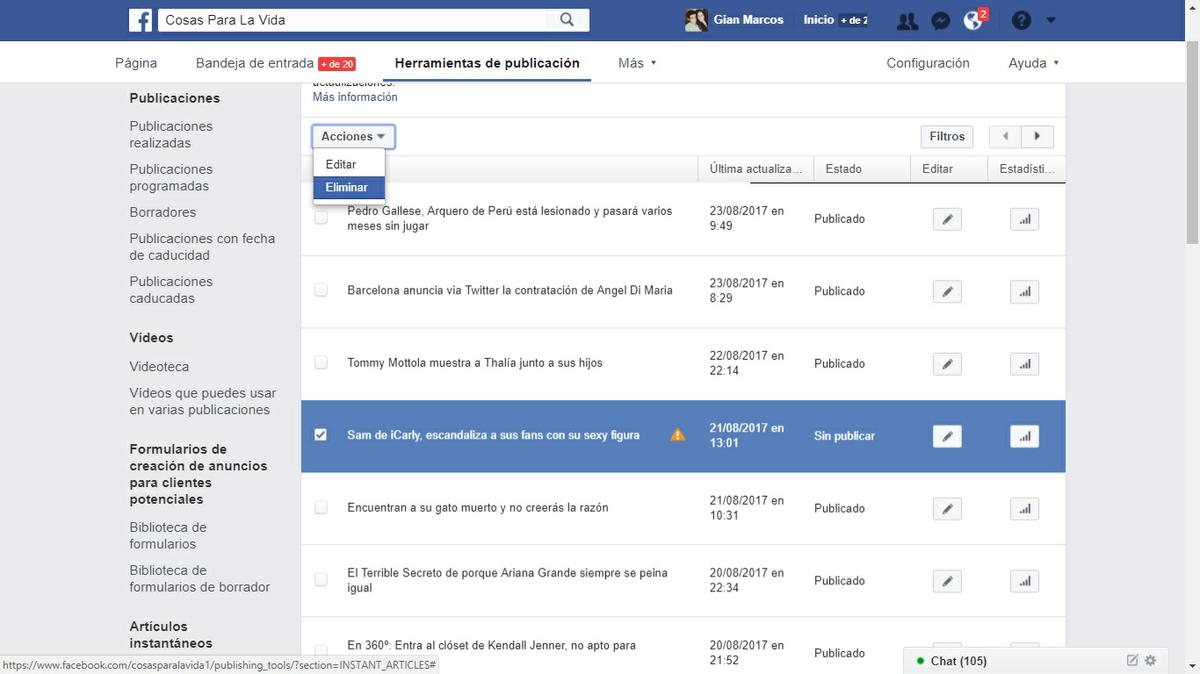
Task: Open the friend requests icon
Action: [x=907, y=19]
